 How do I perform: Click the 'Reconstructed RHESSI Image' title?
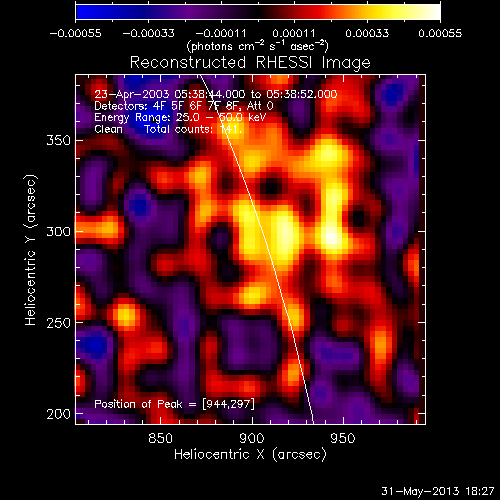click(250, 63)
